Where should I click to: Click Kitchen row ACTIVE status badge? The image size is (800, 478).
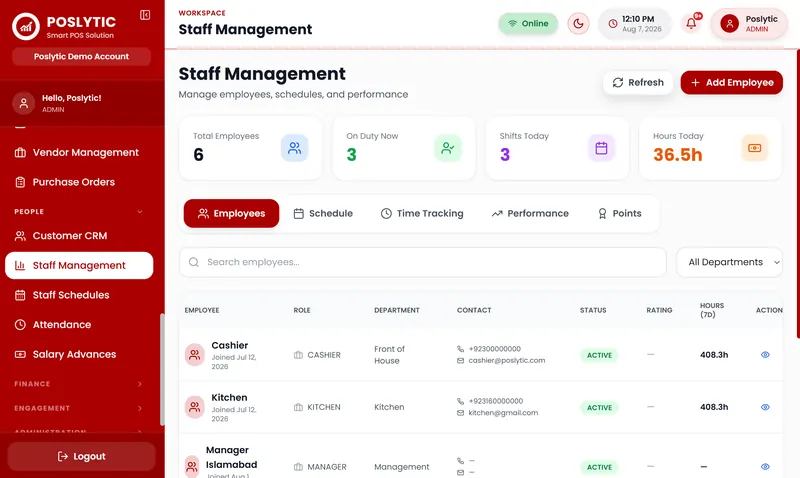point(599,408)
